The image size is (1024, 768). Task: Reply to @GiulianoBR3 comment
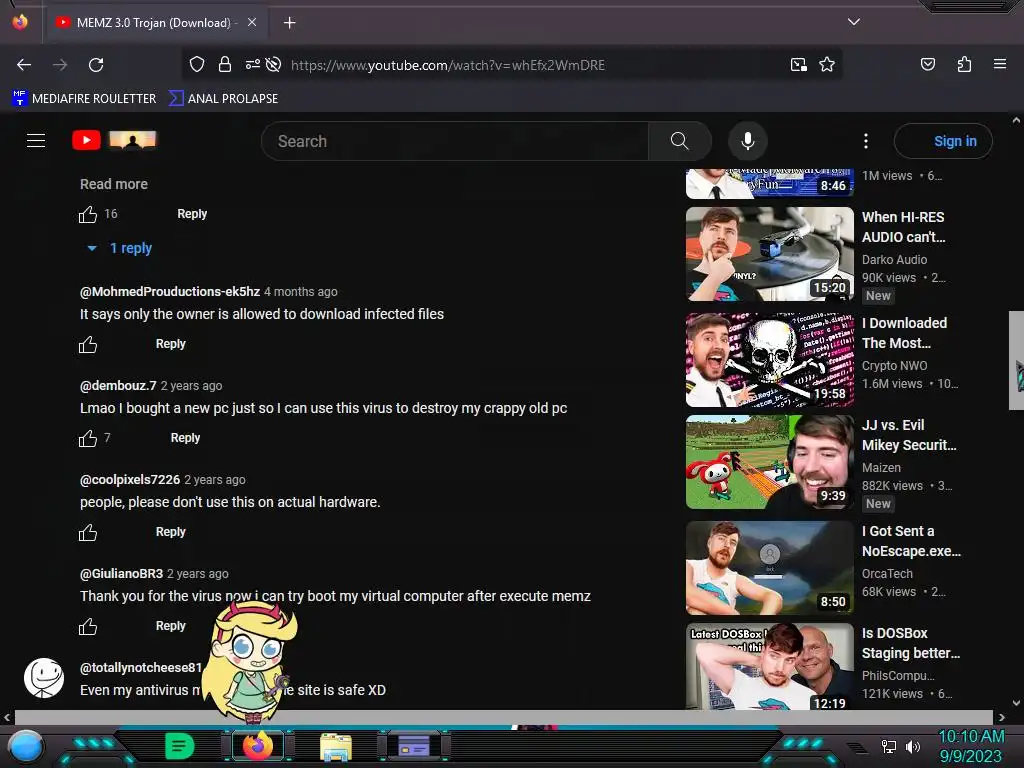[170, 626]
